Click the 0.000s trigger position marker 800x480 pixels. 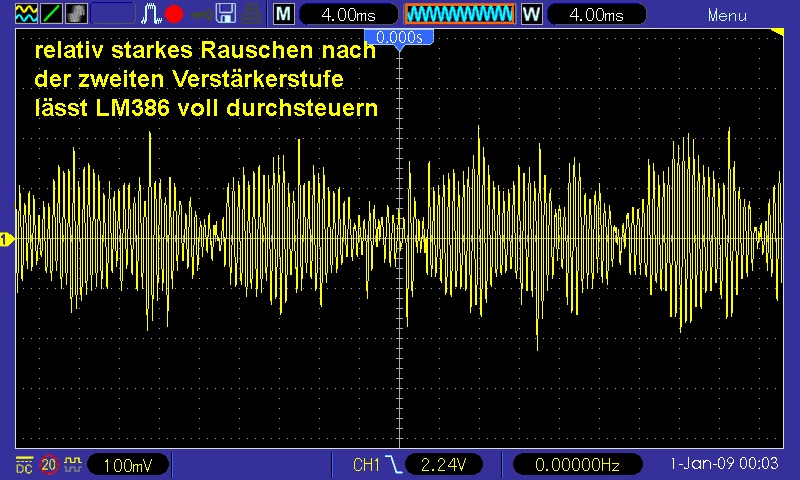tap(399, 38)
